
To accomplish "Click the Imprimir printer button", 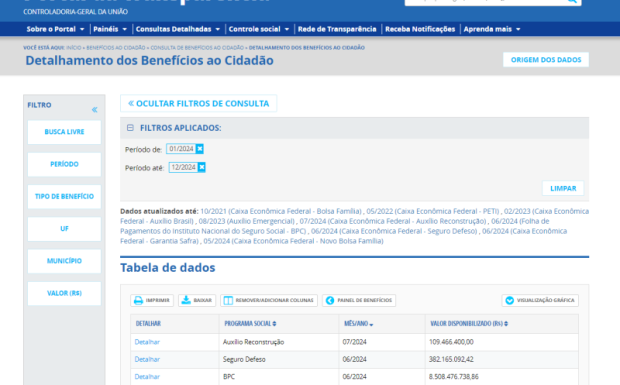I will tap(152, 300).
